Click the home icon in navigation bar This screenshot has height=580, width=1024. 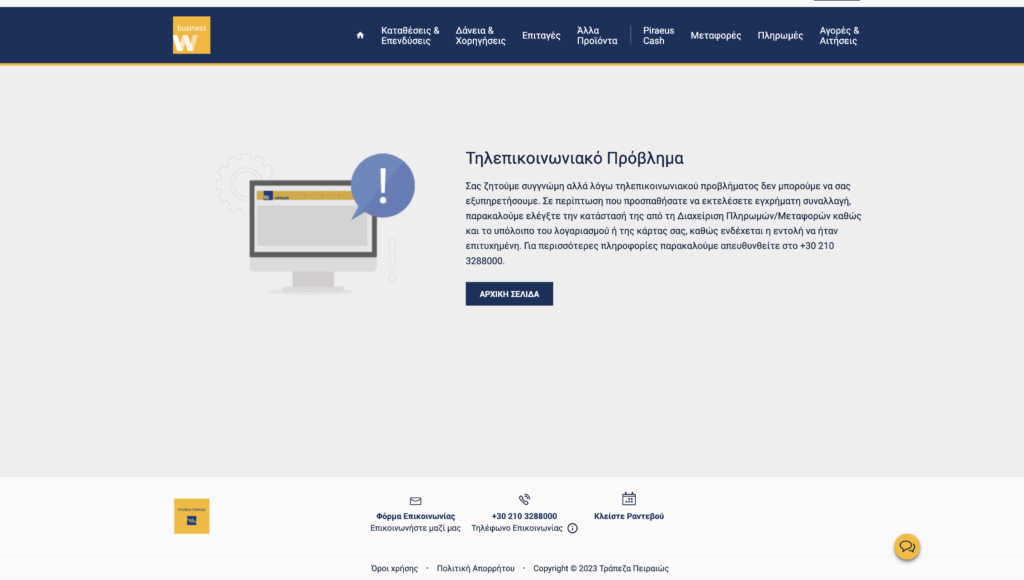(x=360, y=36)
